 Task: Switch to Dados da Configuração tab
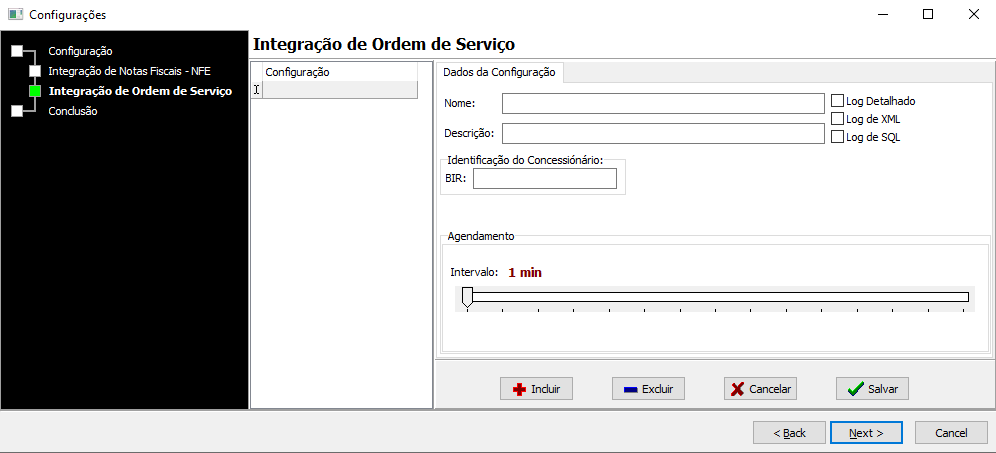tap(499, 72)
